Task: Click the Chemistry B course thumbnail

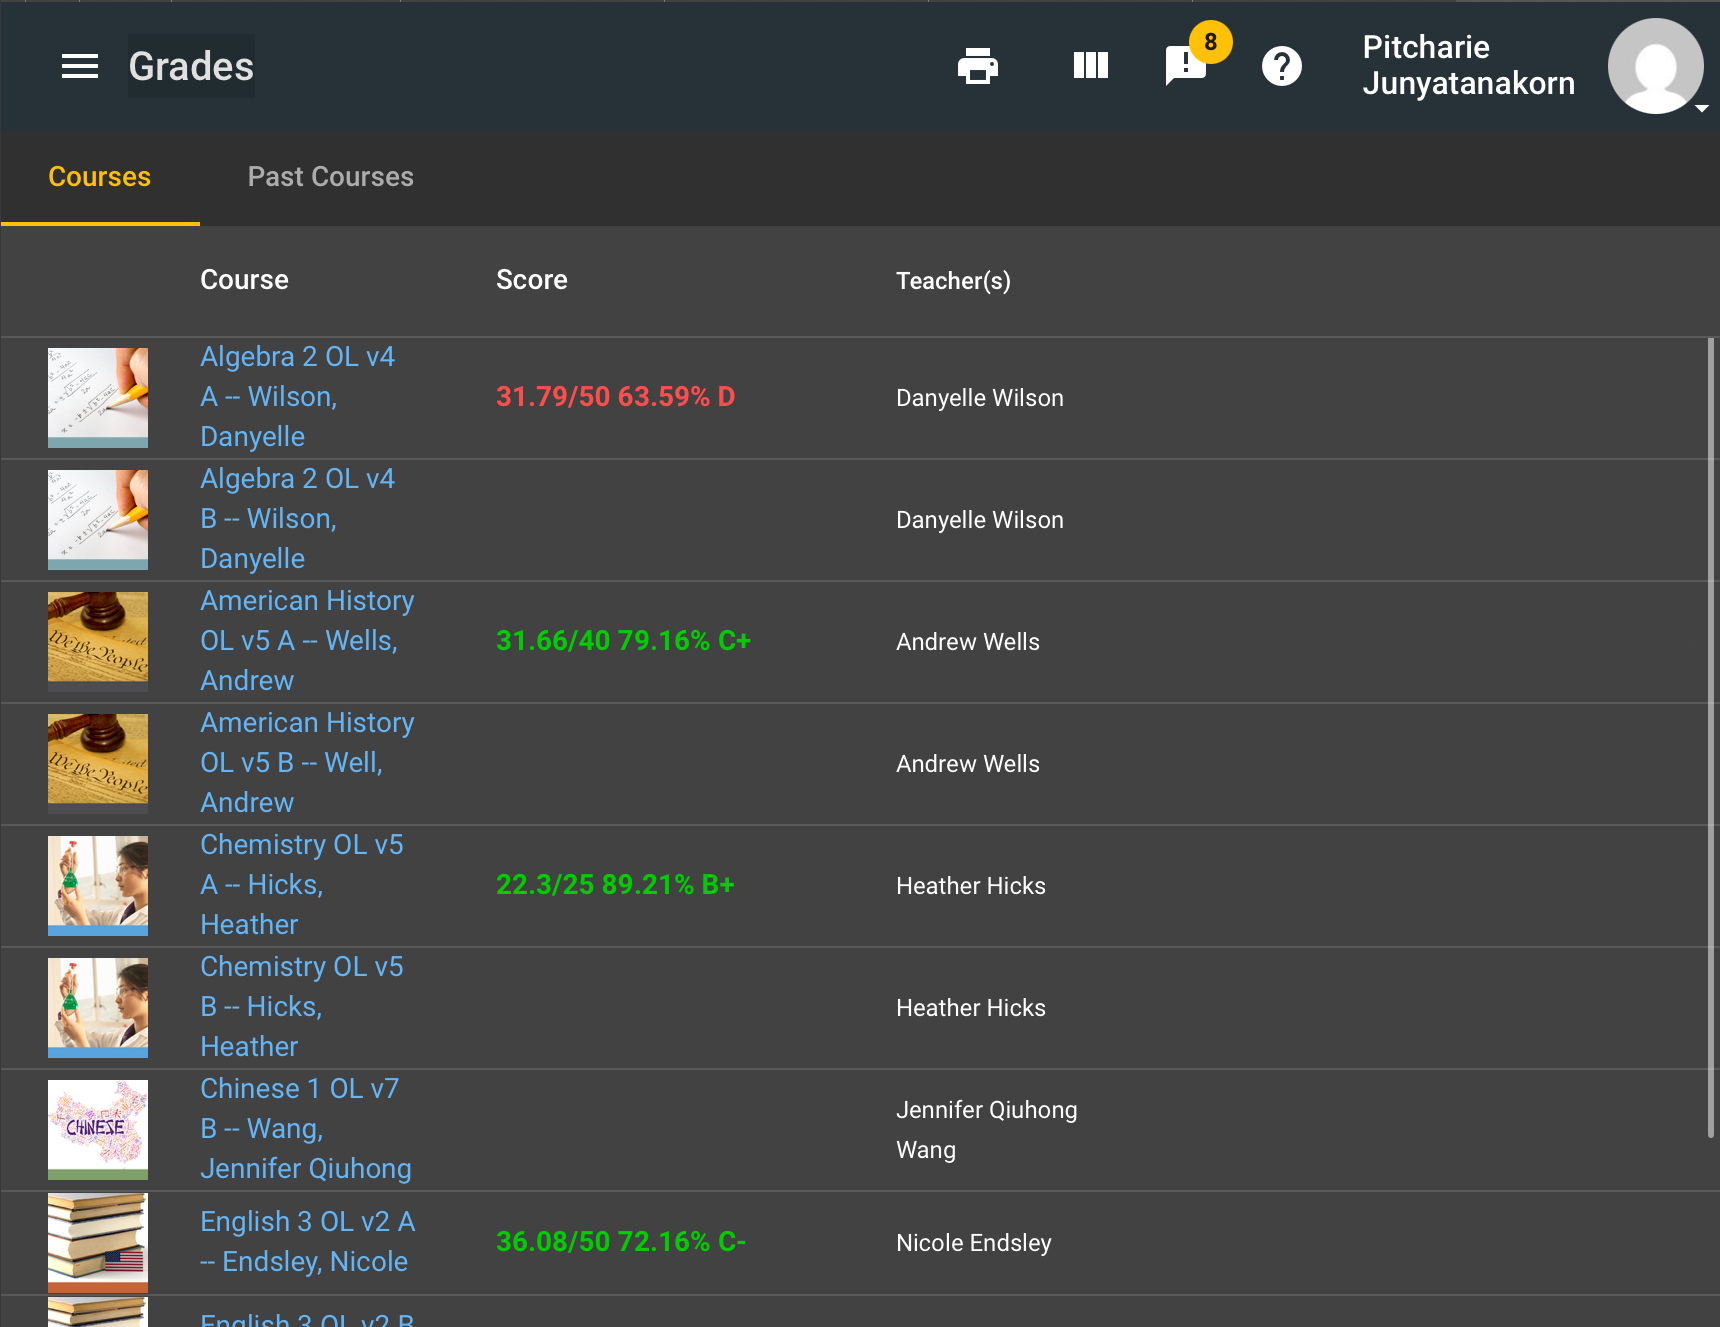Action: point(98,1008)
